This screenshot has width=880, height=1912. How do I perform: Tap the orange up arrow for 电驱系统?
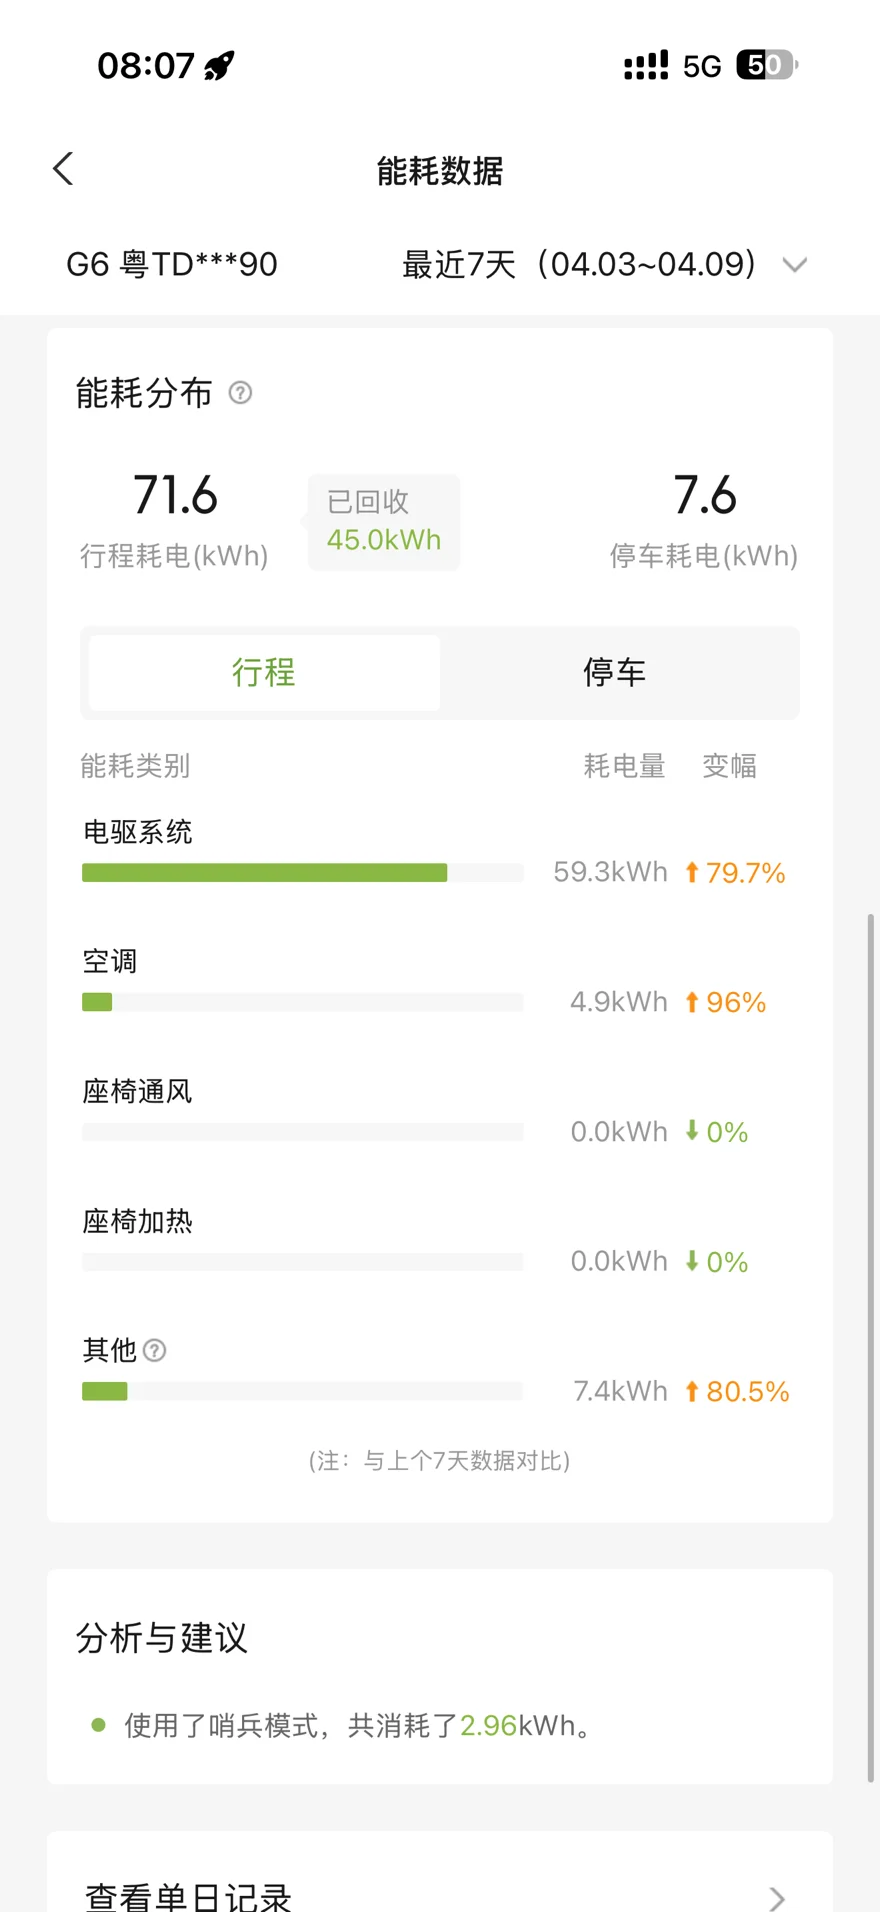[x=691, y=873]
